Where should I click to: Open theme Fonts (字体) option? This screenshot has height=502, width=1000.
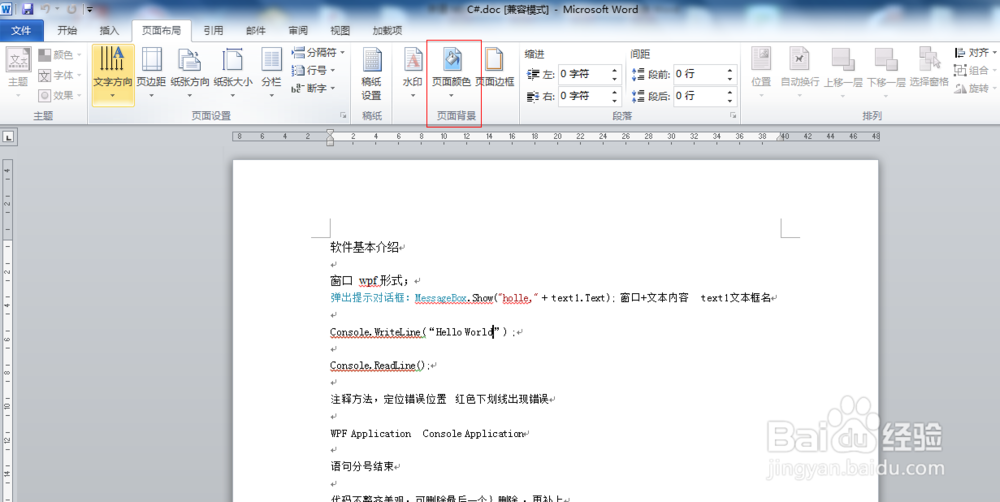coord(59,75)
